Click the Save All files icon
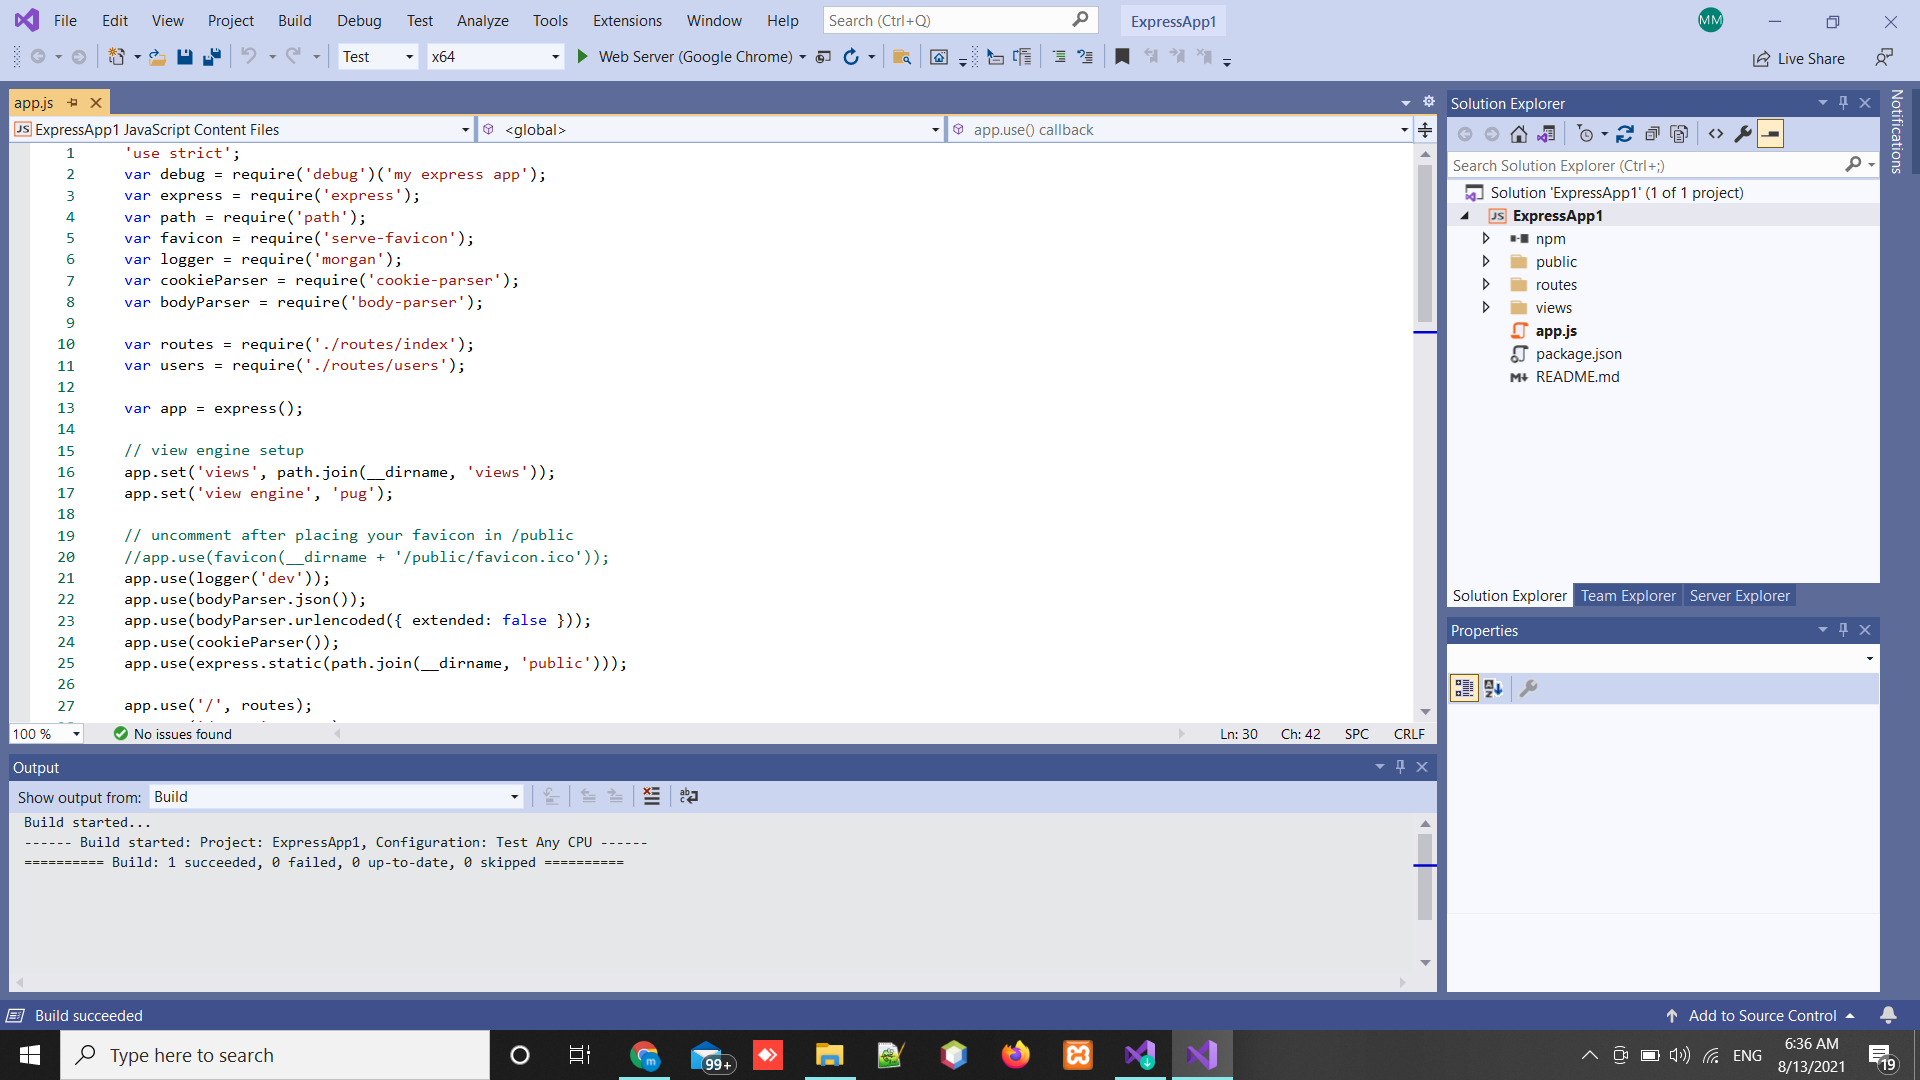 click(x=212, y=55)
